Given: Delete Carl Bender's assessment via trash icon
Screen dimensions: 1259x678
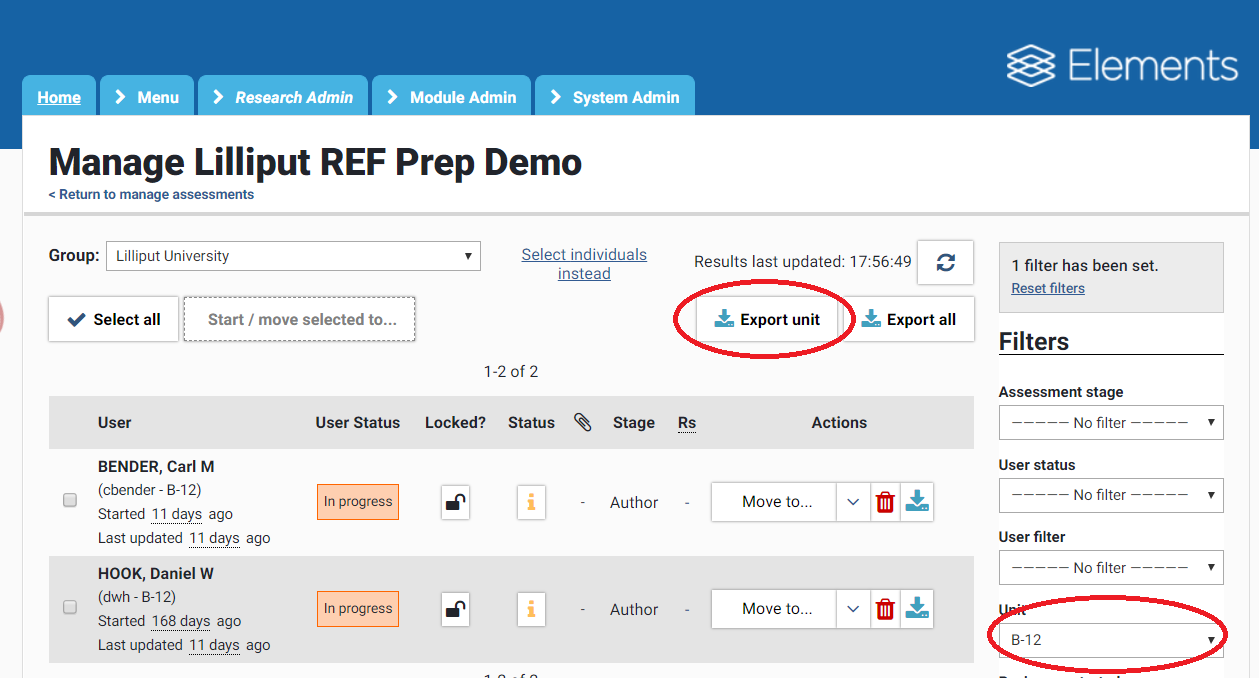Looking at the screenshot, I should point(885,502).
